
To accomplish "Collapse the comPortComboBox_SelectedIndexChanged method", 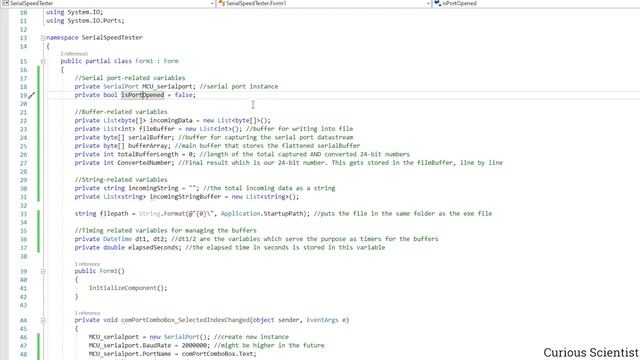I will (x=43, y=320).
